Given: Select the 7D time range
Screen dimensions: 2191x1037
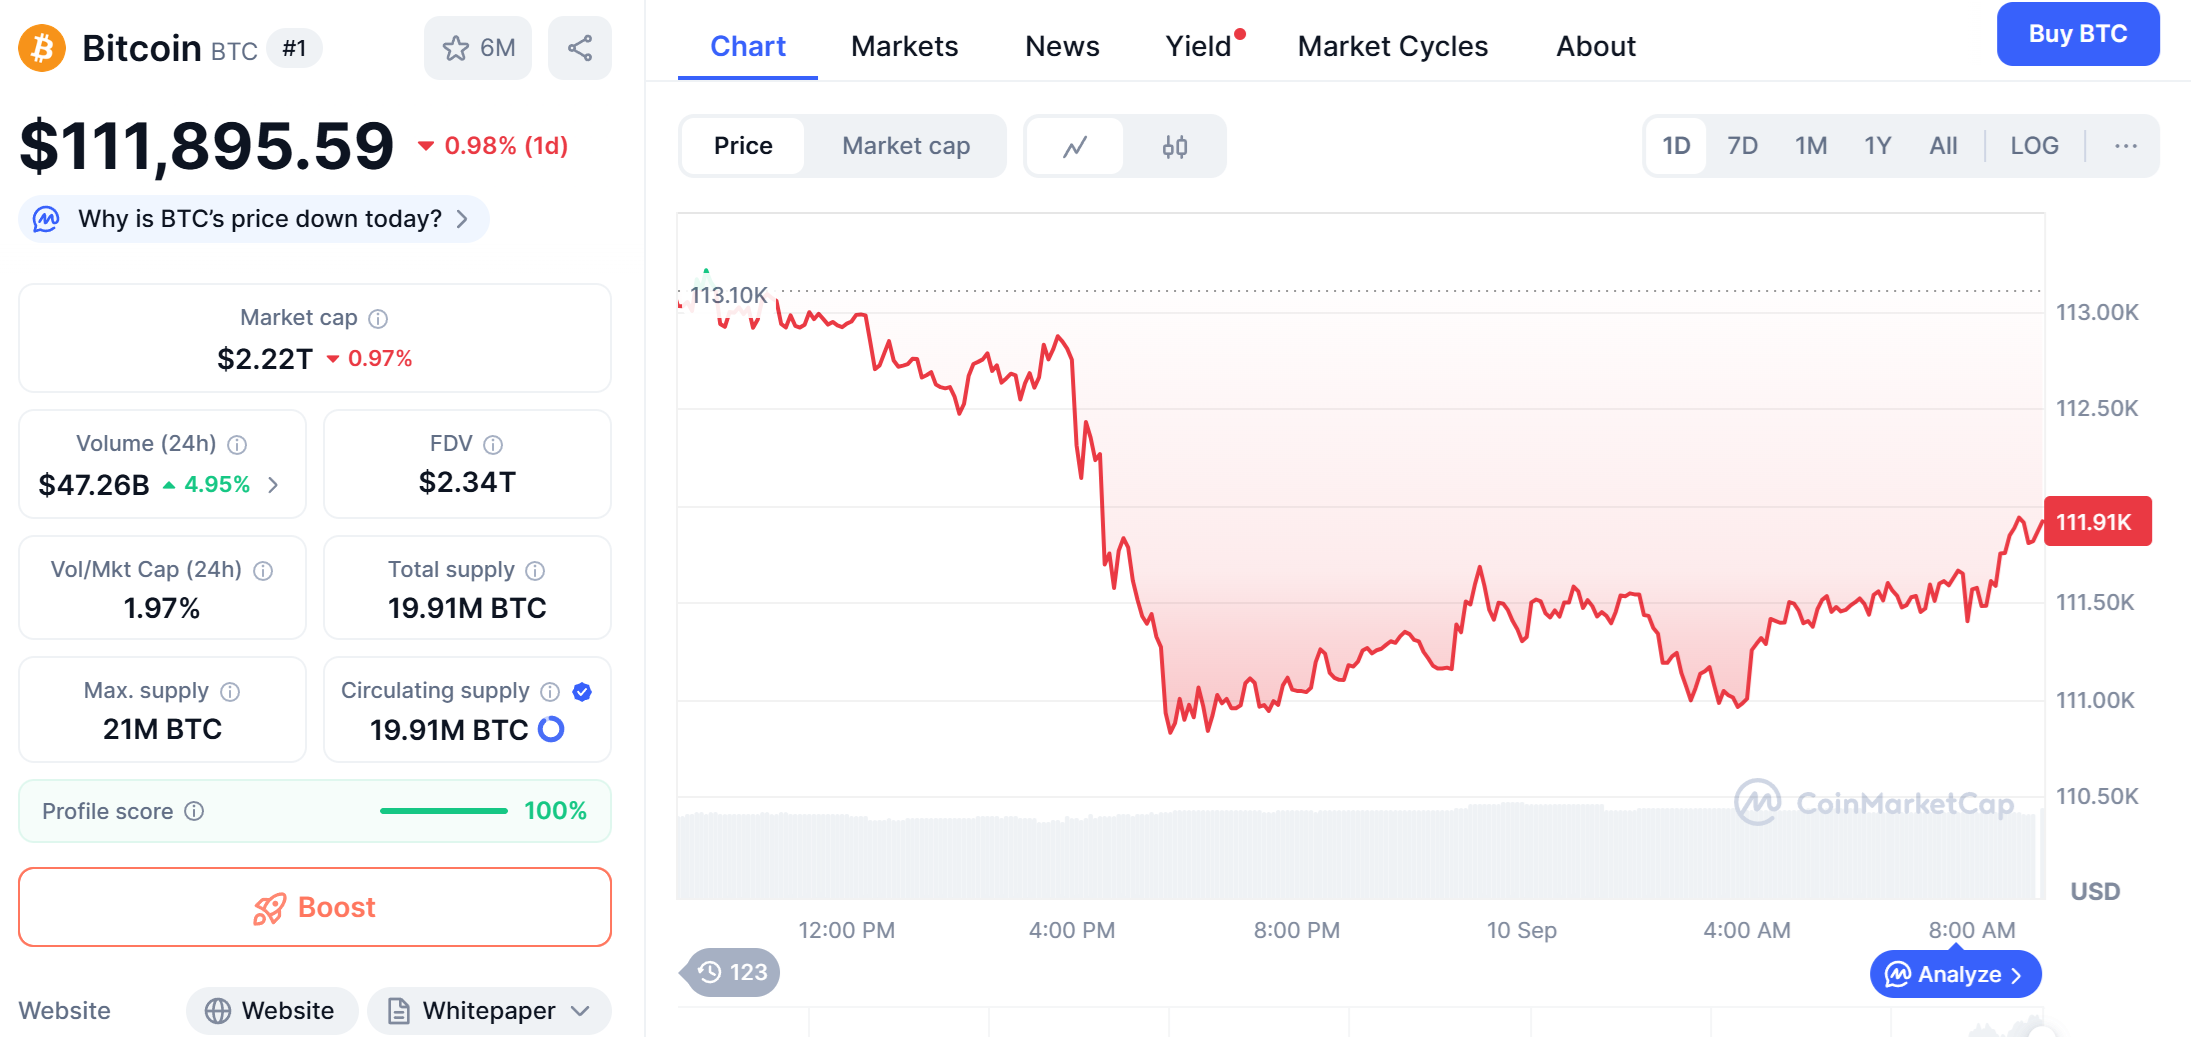Looking at the screenshot, I should tap(1742, 146).
